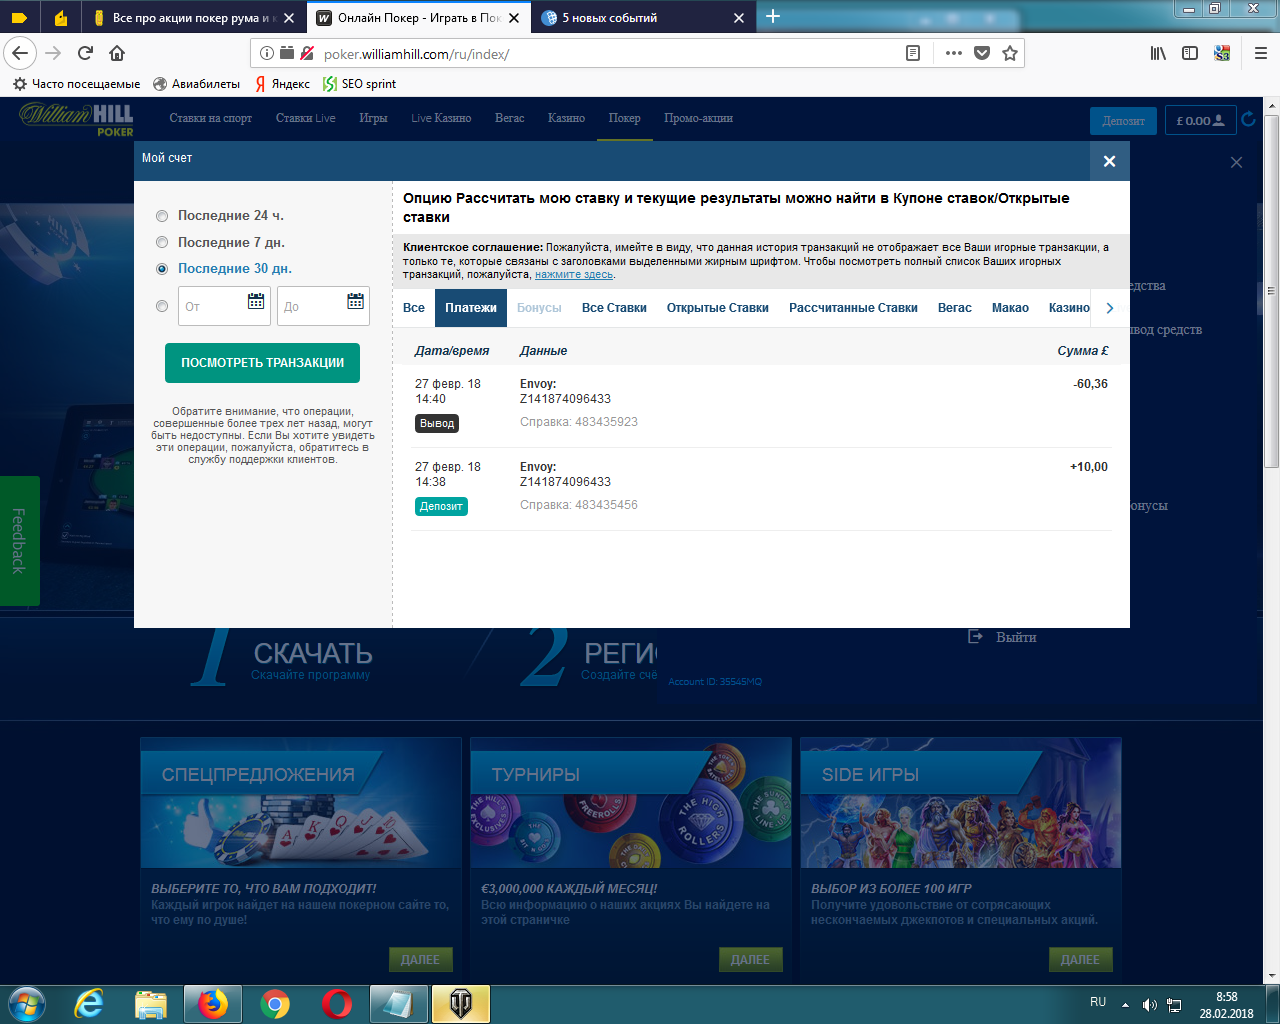Image resolution: width=1280 pixels, height=1024 pixels.
Task: Open Промо-акции in site navigation
Action: (698, 118)
